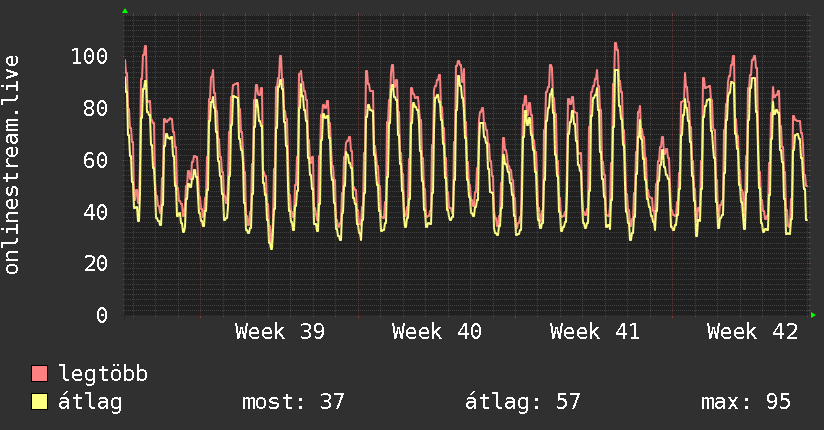Click the Week 40 axis label
The height and width of the screenshot is (430, 824).
click(x=437, y=332)
